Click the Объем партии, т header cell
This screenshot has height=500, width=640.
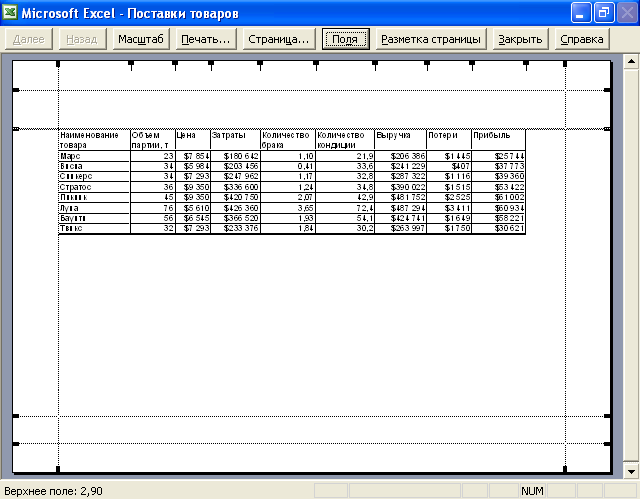[x=153, y=140]
